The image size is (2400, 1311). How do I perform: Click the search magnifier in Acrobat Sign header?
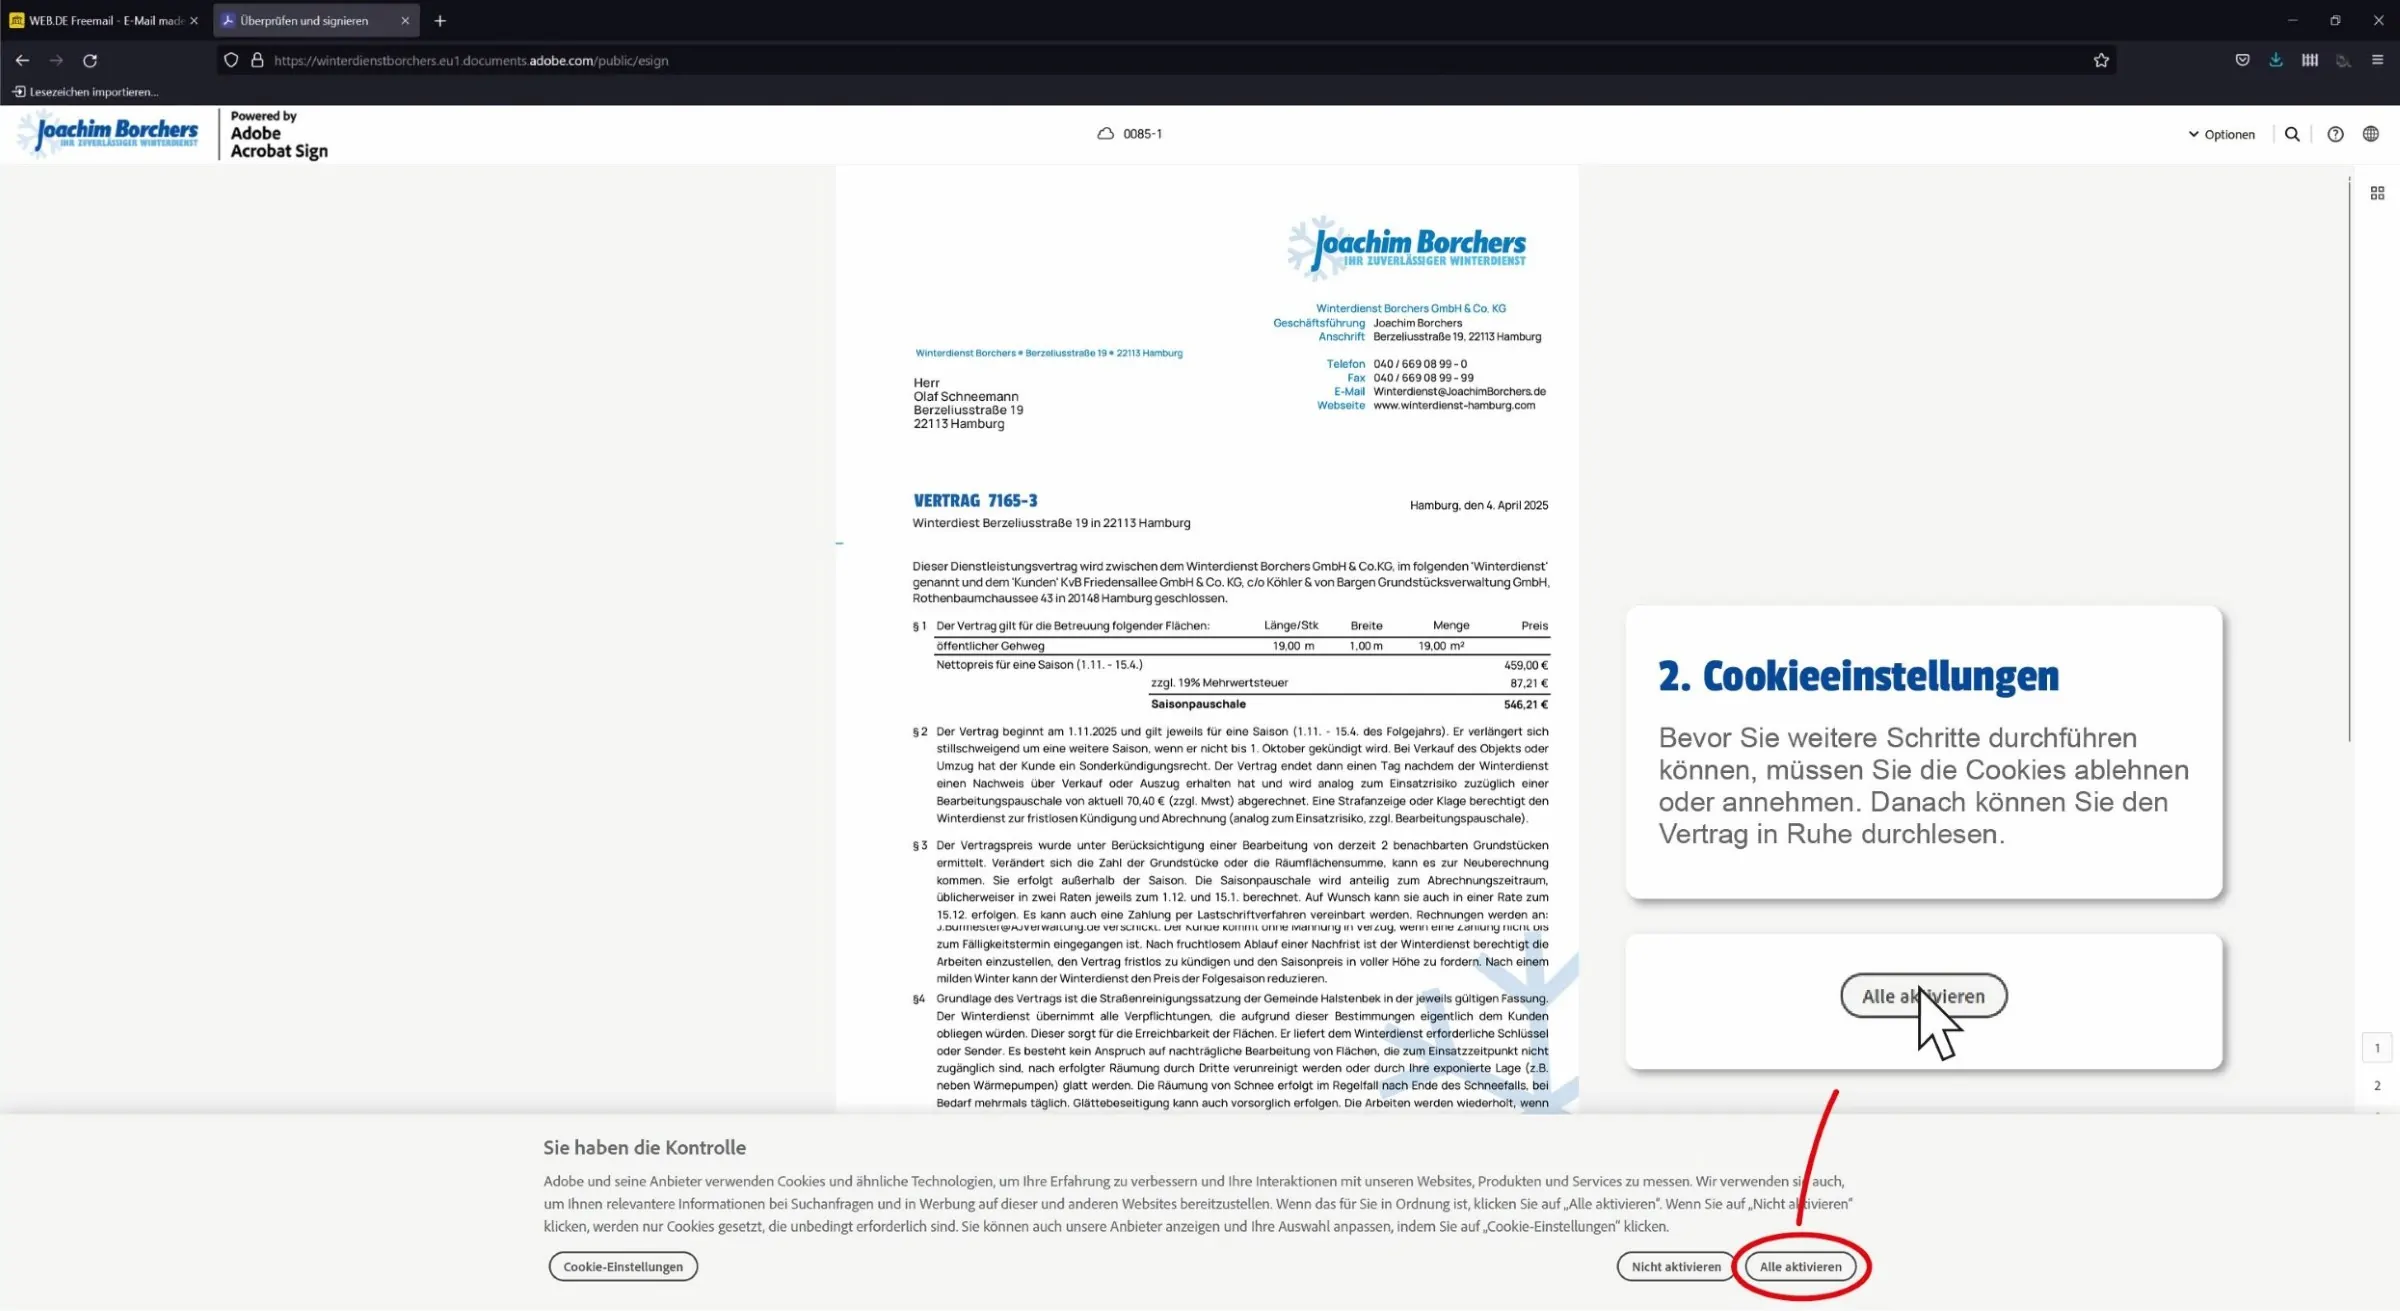point(2292,134)
